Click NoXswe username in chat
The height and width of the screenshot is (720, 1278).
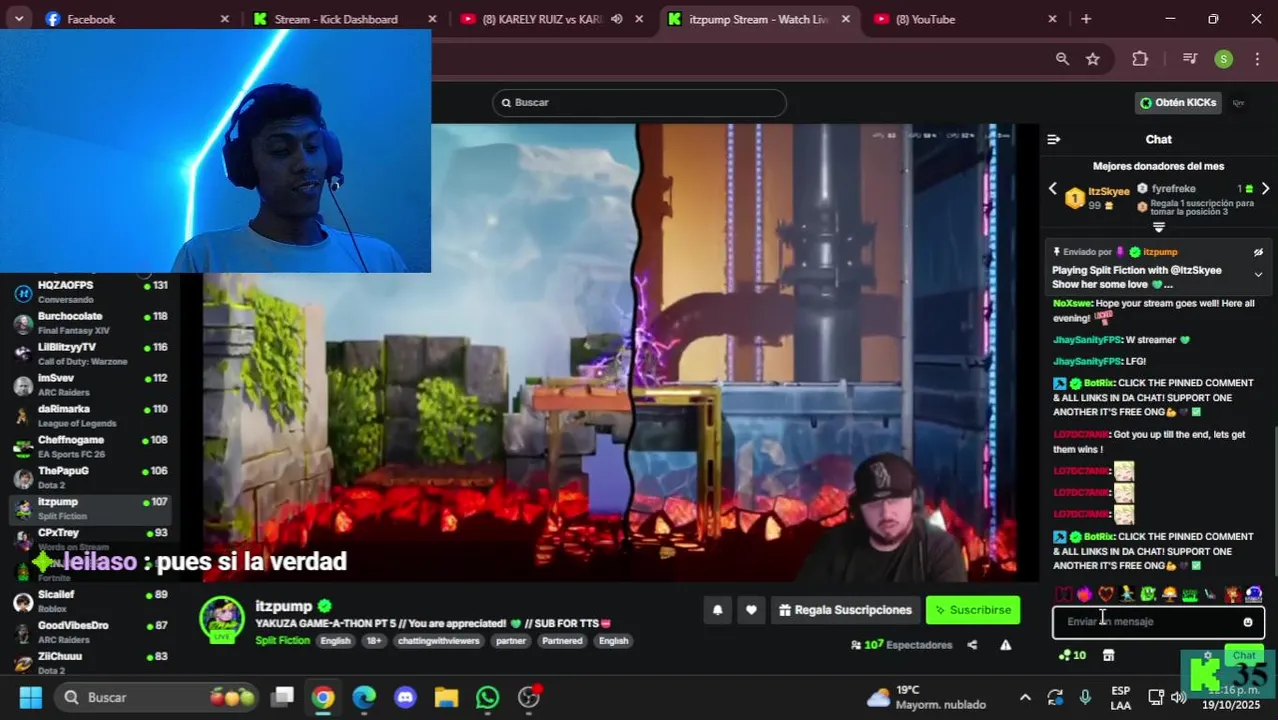pyautogui.click(x=1072, y=303)
